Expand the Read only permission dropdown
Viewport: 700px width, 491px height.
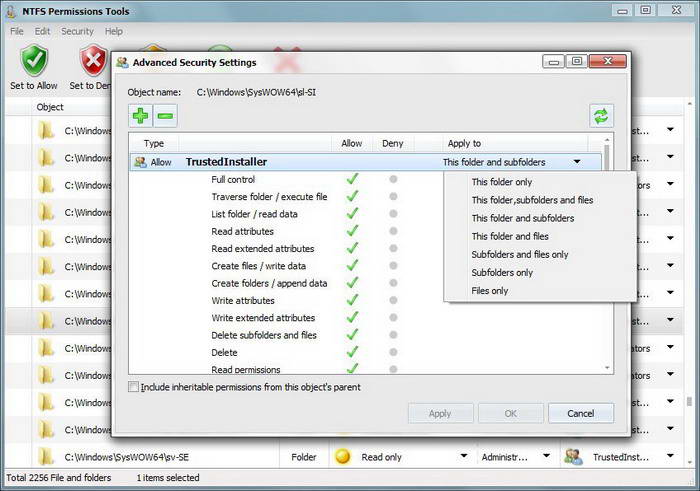coord(463,456)
